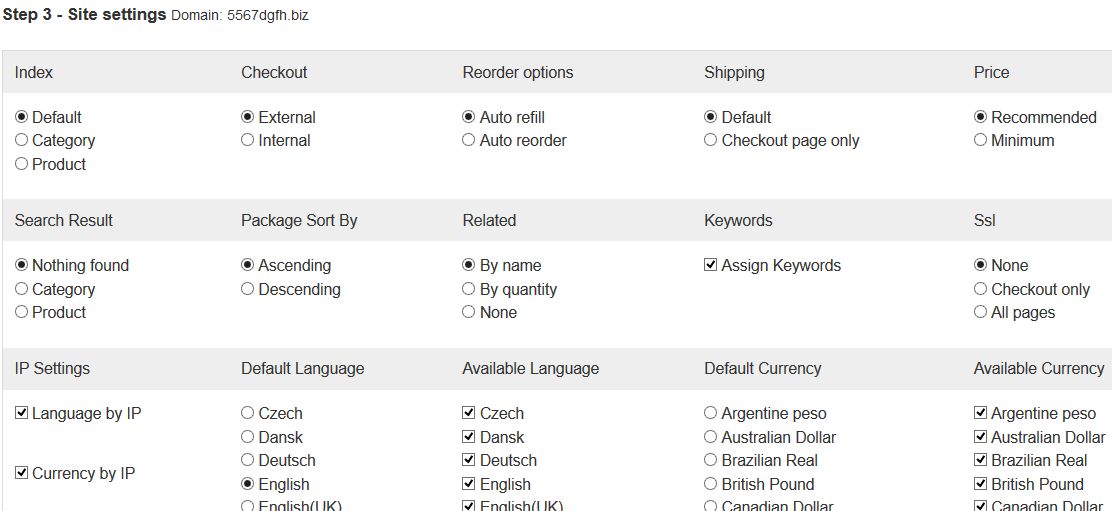Toggle Language by IP checkbox
The height and width of the screenshot is (511, 1112).
click(21, 412)
